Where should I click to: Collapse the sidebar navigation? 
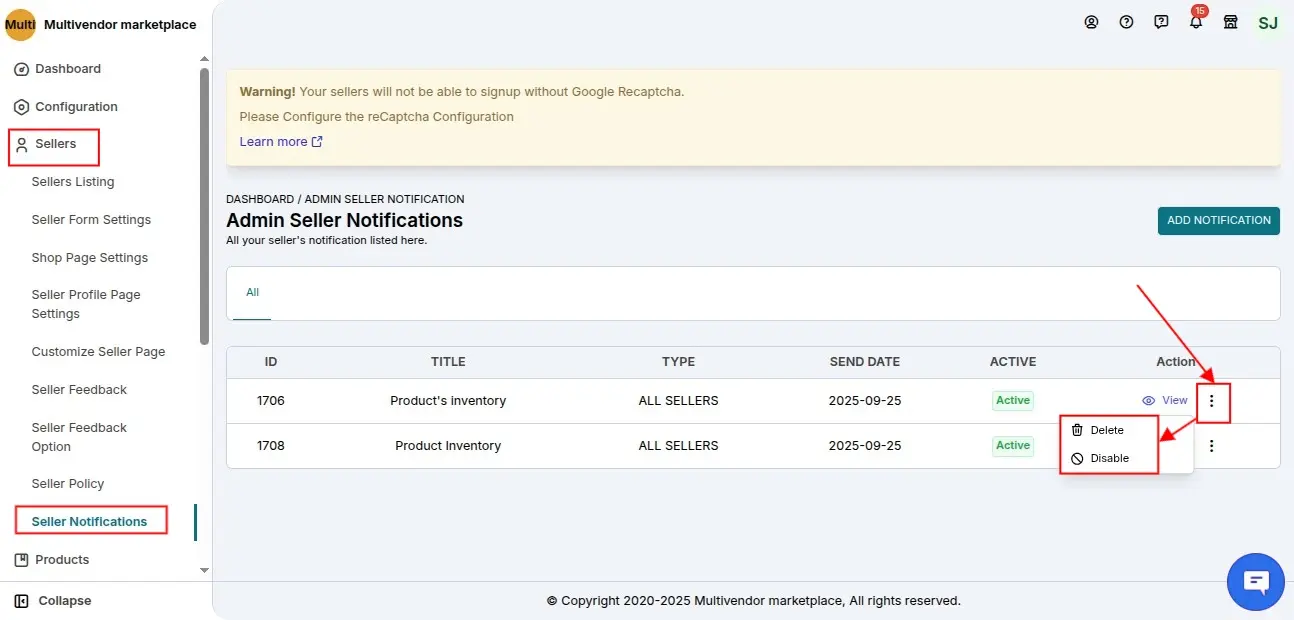56,600
